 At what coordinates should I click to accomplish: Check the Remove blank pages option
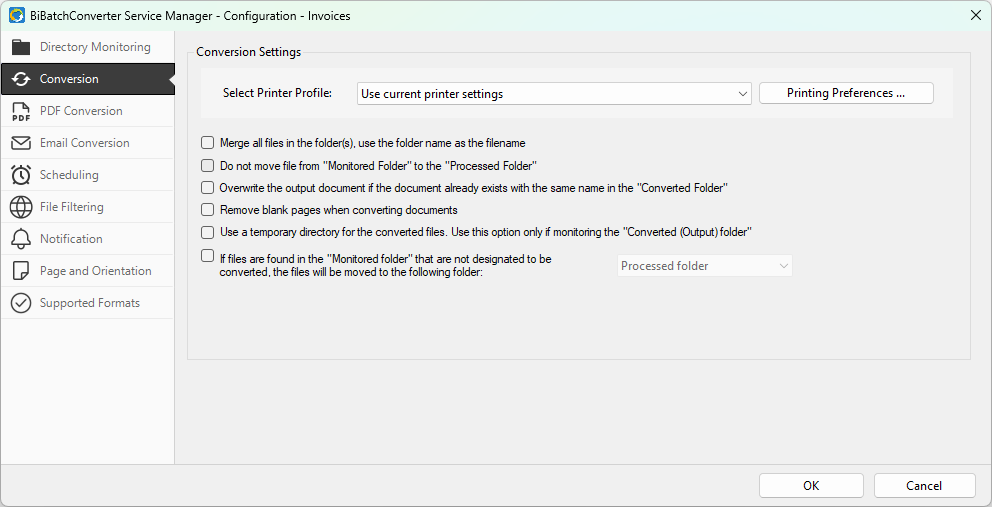(x=208, y=210)
